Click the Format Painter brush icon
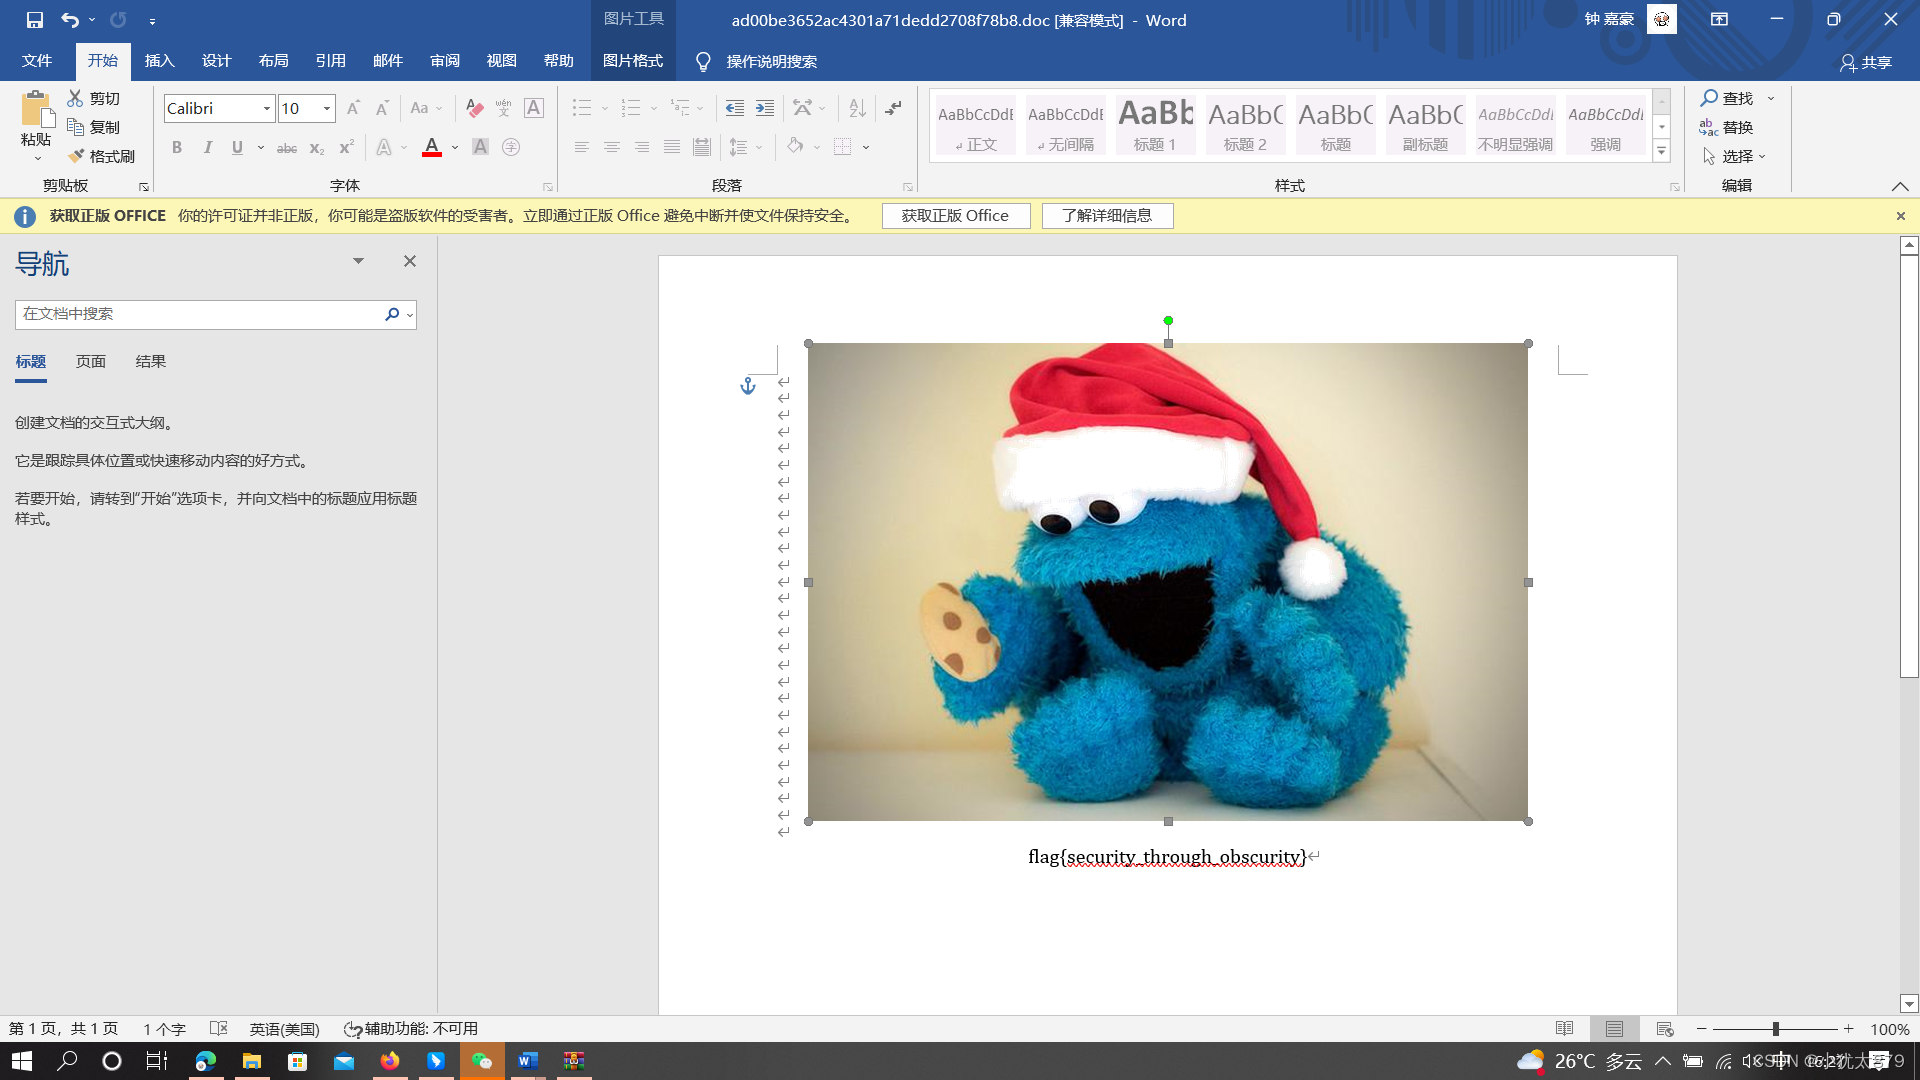The image size is (1920, 1080). (x=76, y=156)
